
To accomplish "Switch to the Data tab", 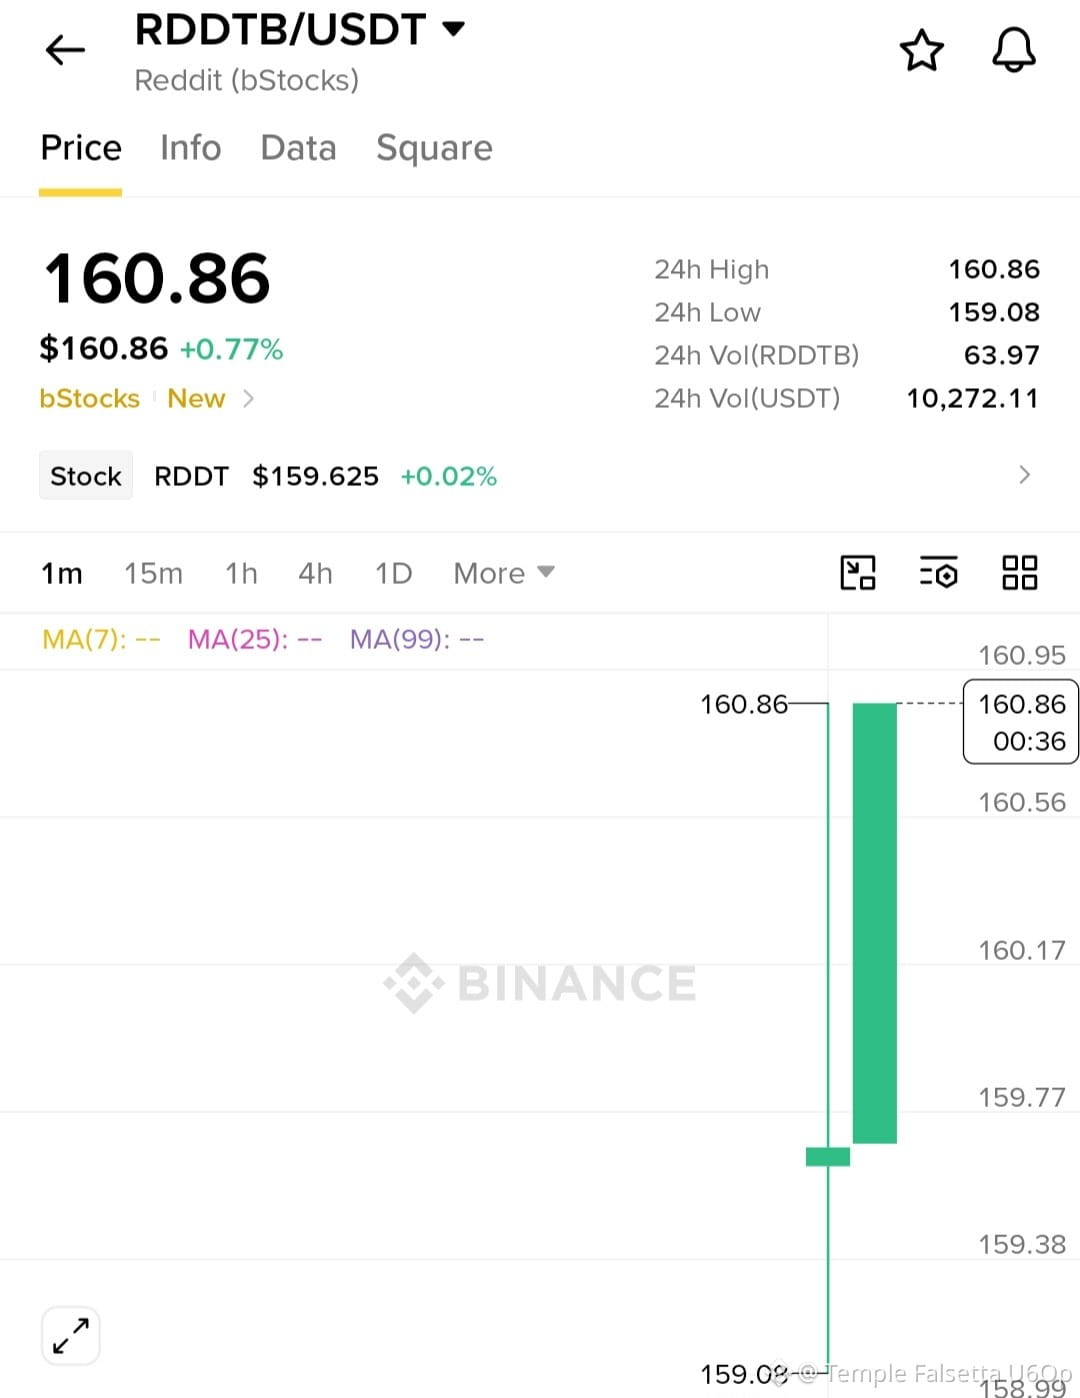I will coord(298,148).
